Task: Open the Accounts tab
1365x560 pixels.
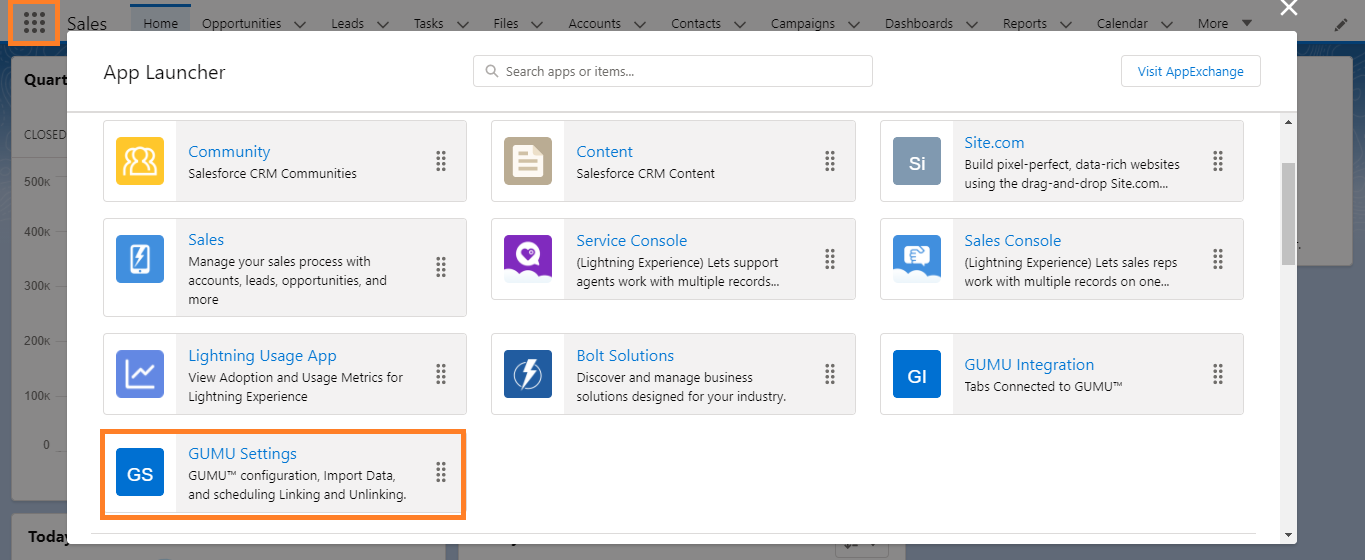Action: (594, 23)
